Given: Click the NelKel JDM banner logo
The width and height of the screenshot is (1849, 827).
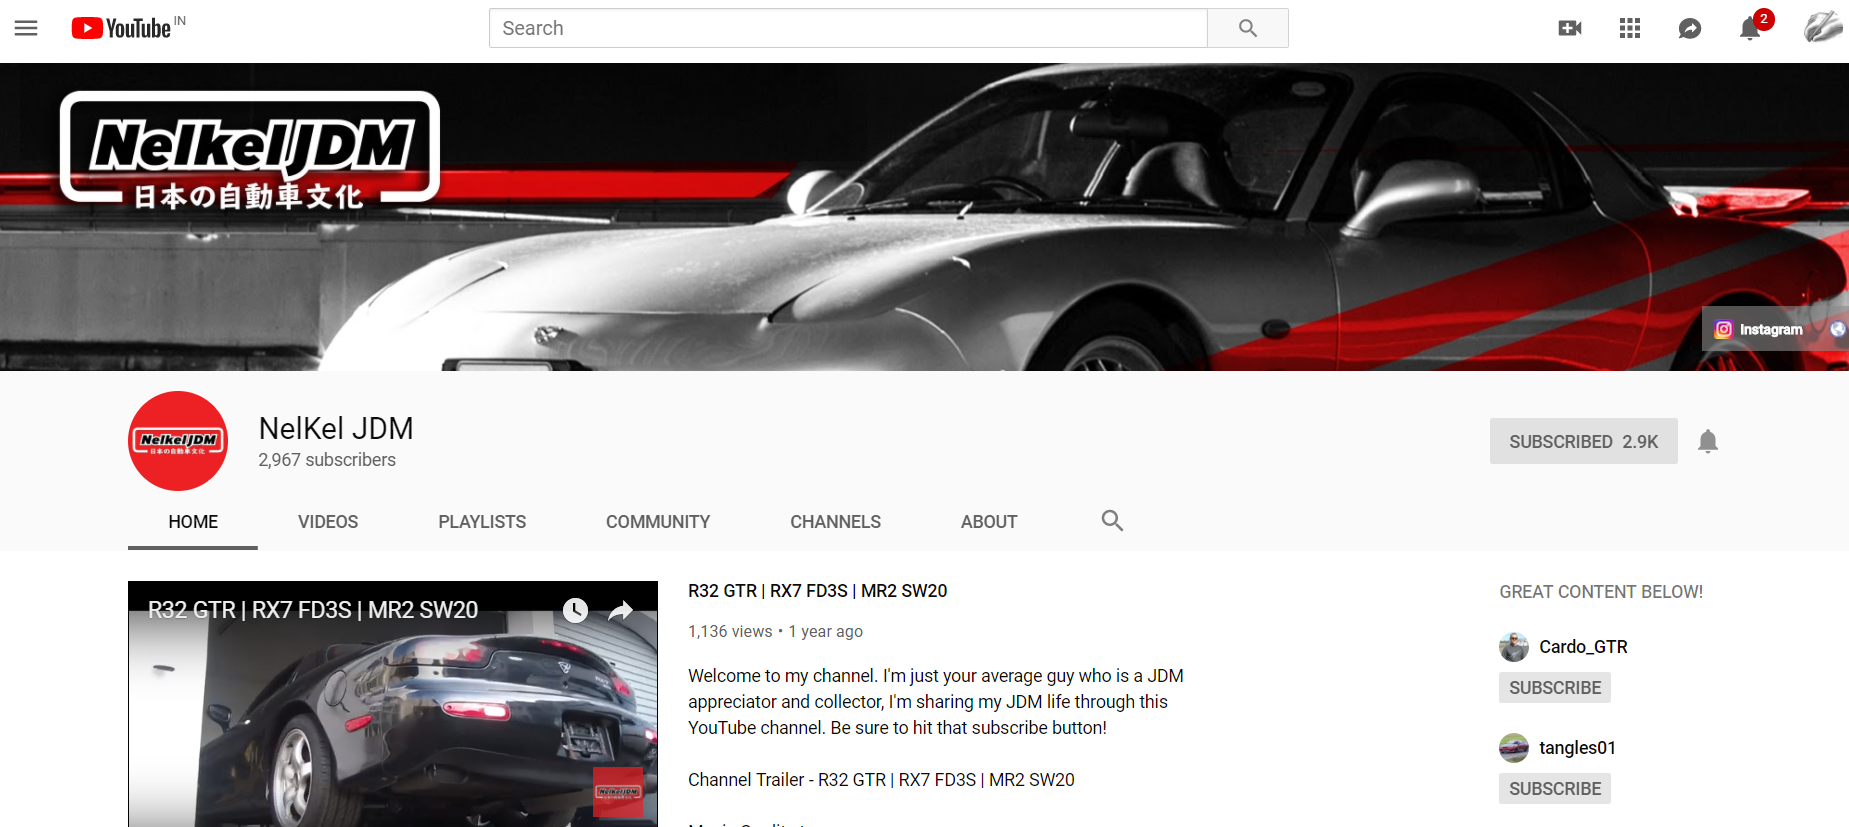Looking at the screenshot, I should [x=250, y=151].
